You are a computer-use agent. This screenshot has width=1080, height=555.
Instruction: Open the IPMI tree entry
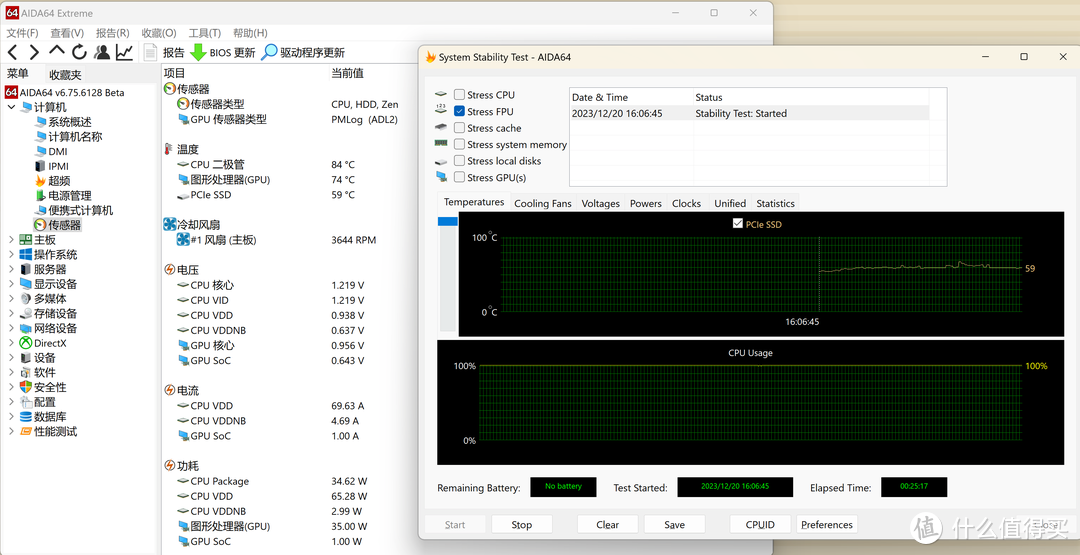click(x=59, y=166)
